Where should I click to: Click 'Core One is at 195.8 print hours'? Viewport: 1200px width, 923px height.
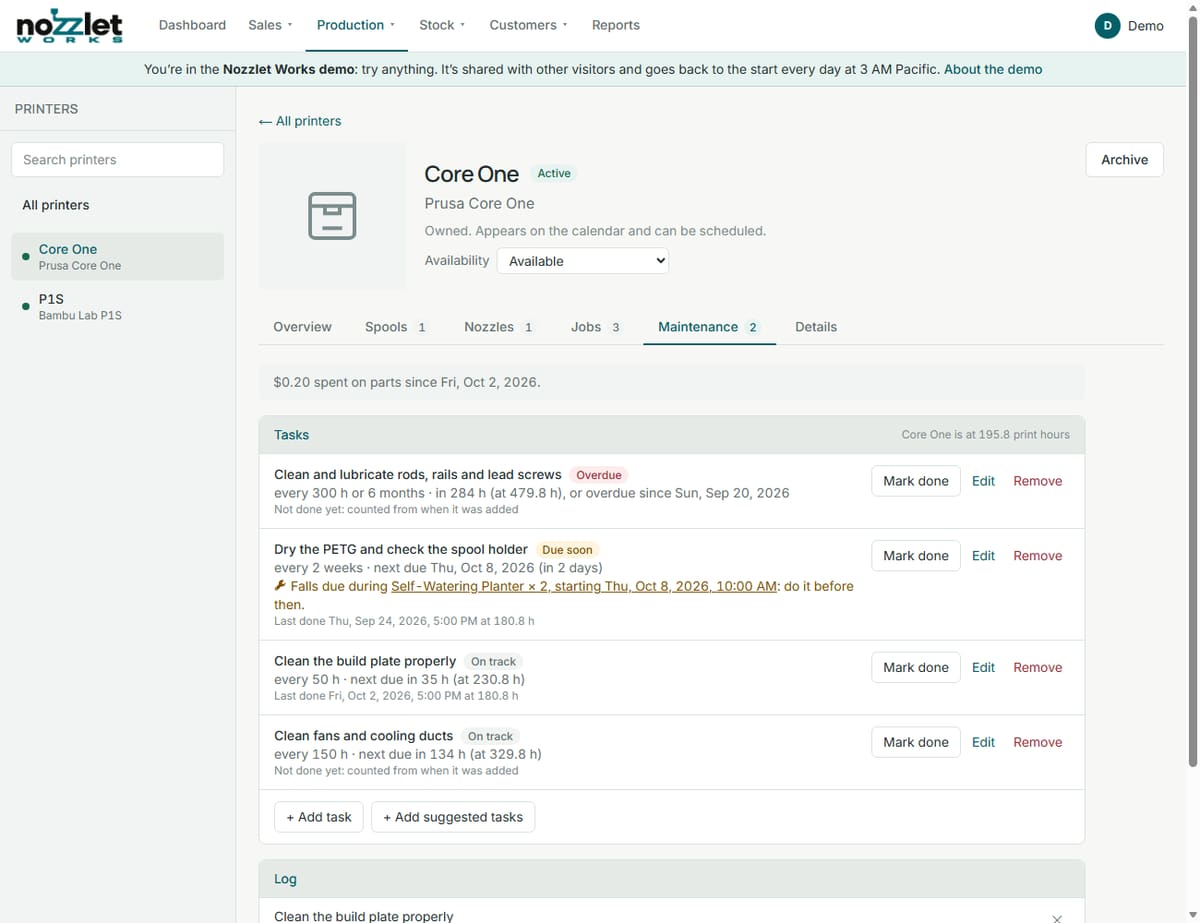985,435
